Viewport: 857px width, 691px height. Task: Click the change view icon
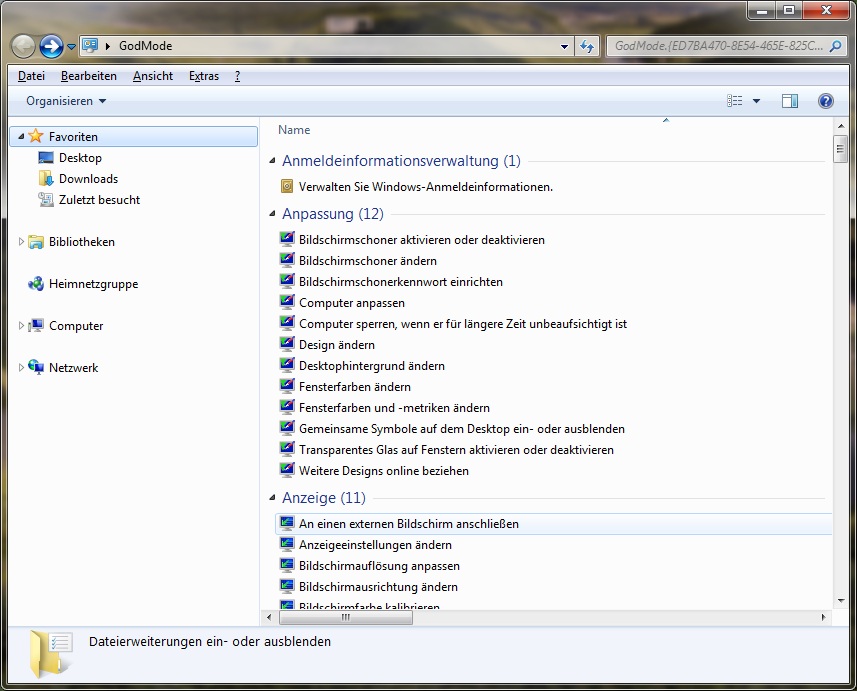pyautogui.click(x=735, y=101)
